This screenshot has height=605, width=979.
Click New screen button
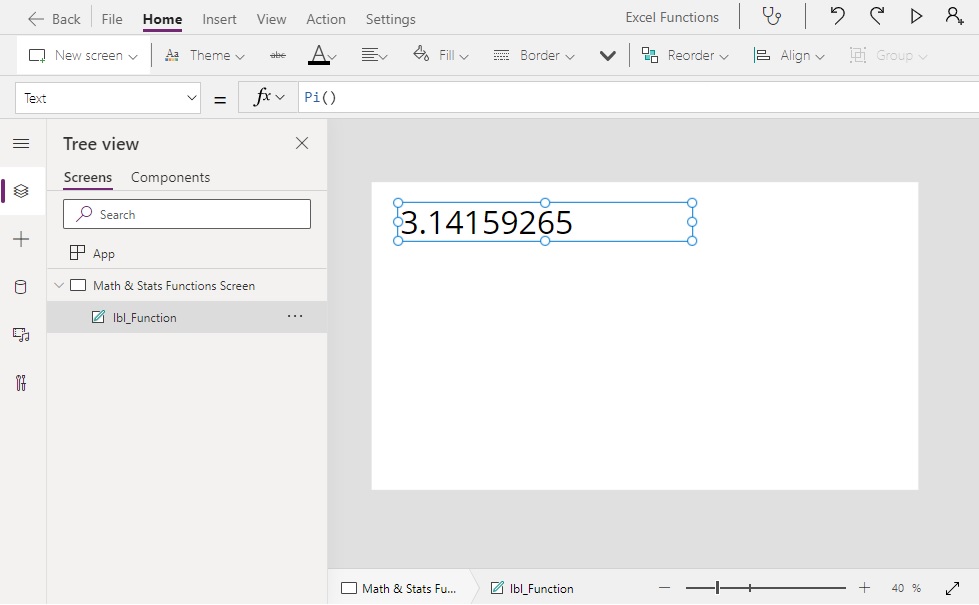[x=83, y=56]
